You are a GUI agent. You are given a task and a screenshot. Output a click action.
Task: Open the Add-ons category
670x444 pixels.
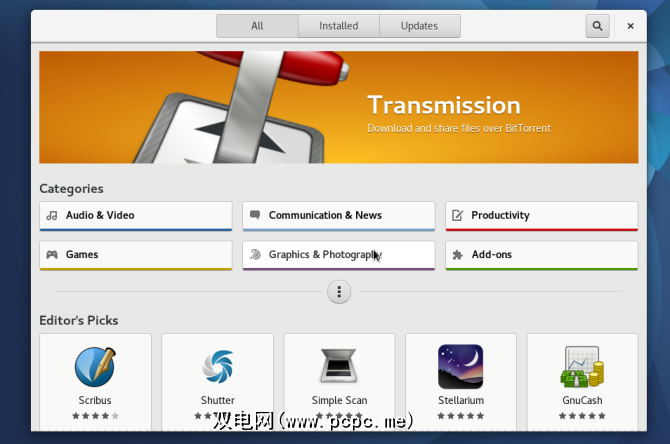(x=542, y=256)
